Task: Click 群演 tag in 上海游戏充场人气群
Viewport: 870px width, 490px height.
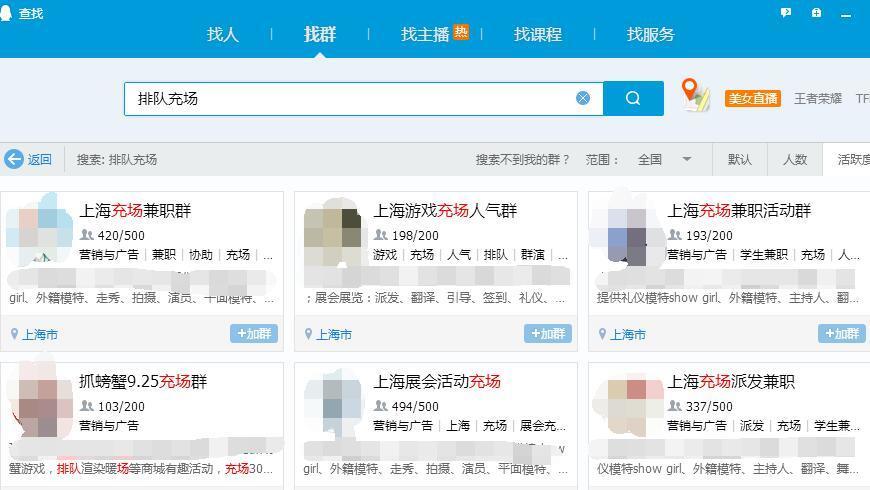Action: click(x=533, y=255)
